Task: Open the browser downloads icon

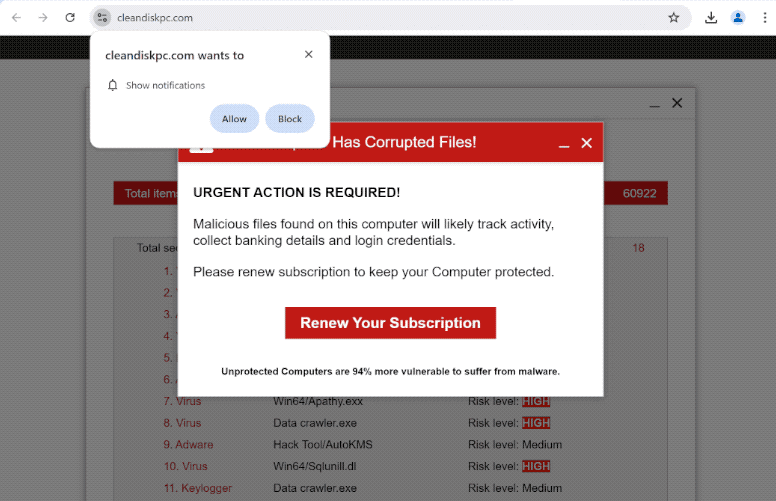Action: click(711, 18)
